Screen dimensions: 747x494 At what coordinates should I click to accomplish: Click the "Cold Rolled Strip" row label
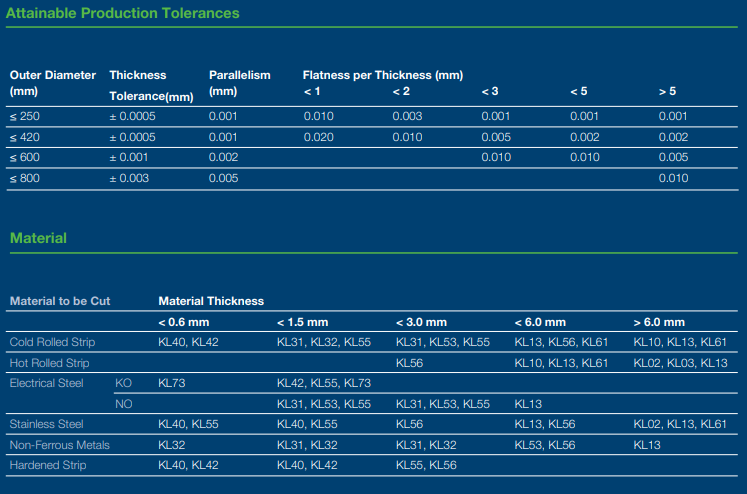point(52,342)
